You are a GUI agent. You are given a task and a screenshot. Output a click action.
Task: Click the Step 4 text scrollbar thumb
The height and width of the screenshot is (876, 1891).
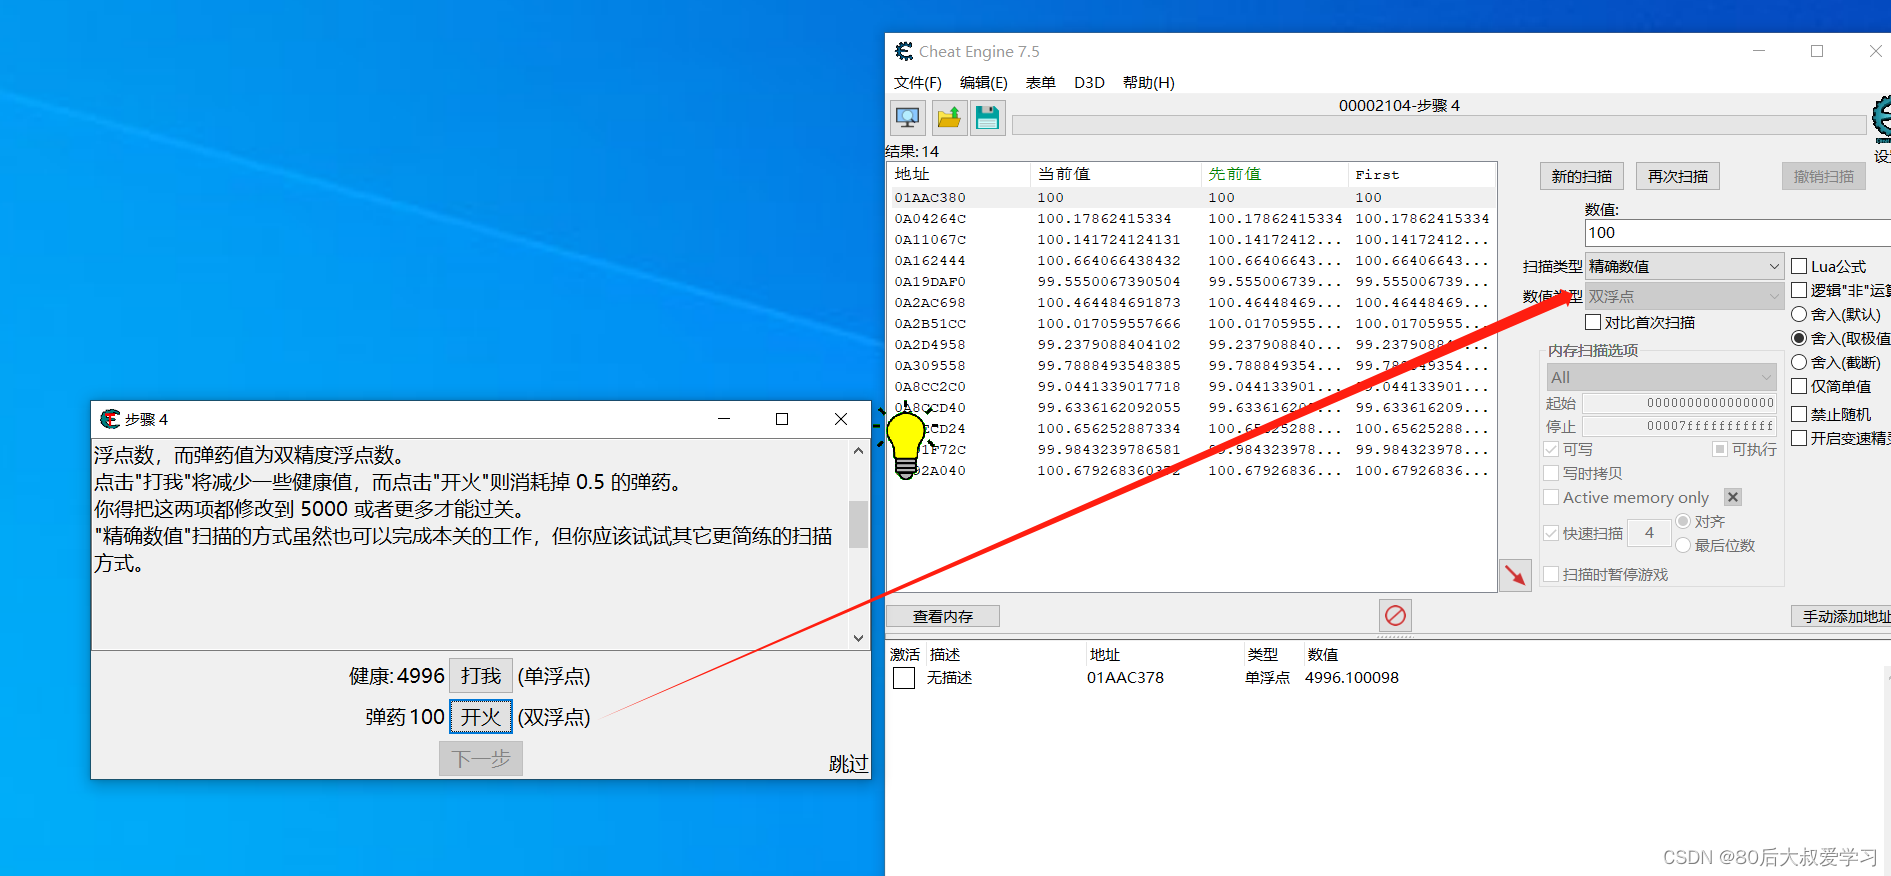[858, 524]
